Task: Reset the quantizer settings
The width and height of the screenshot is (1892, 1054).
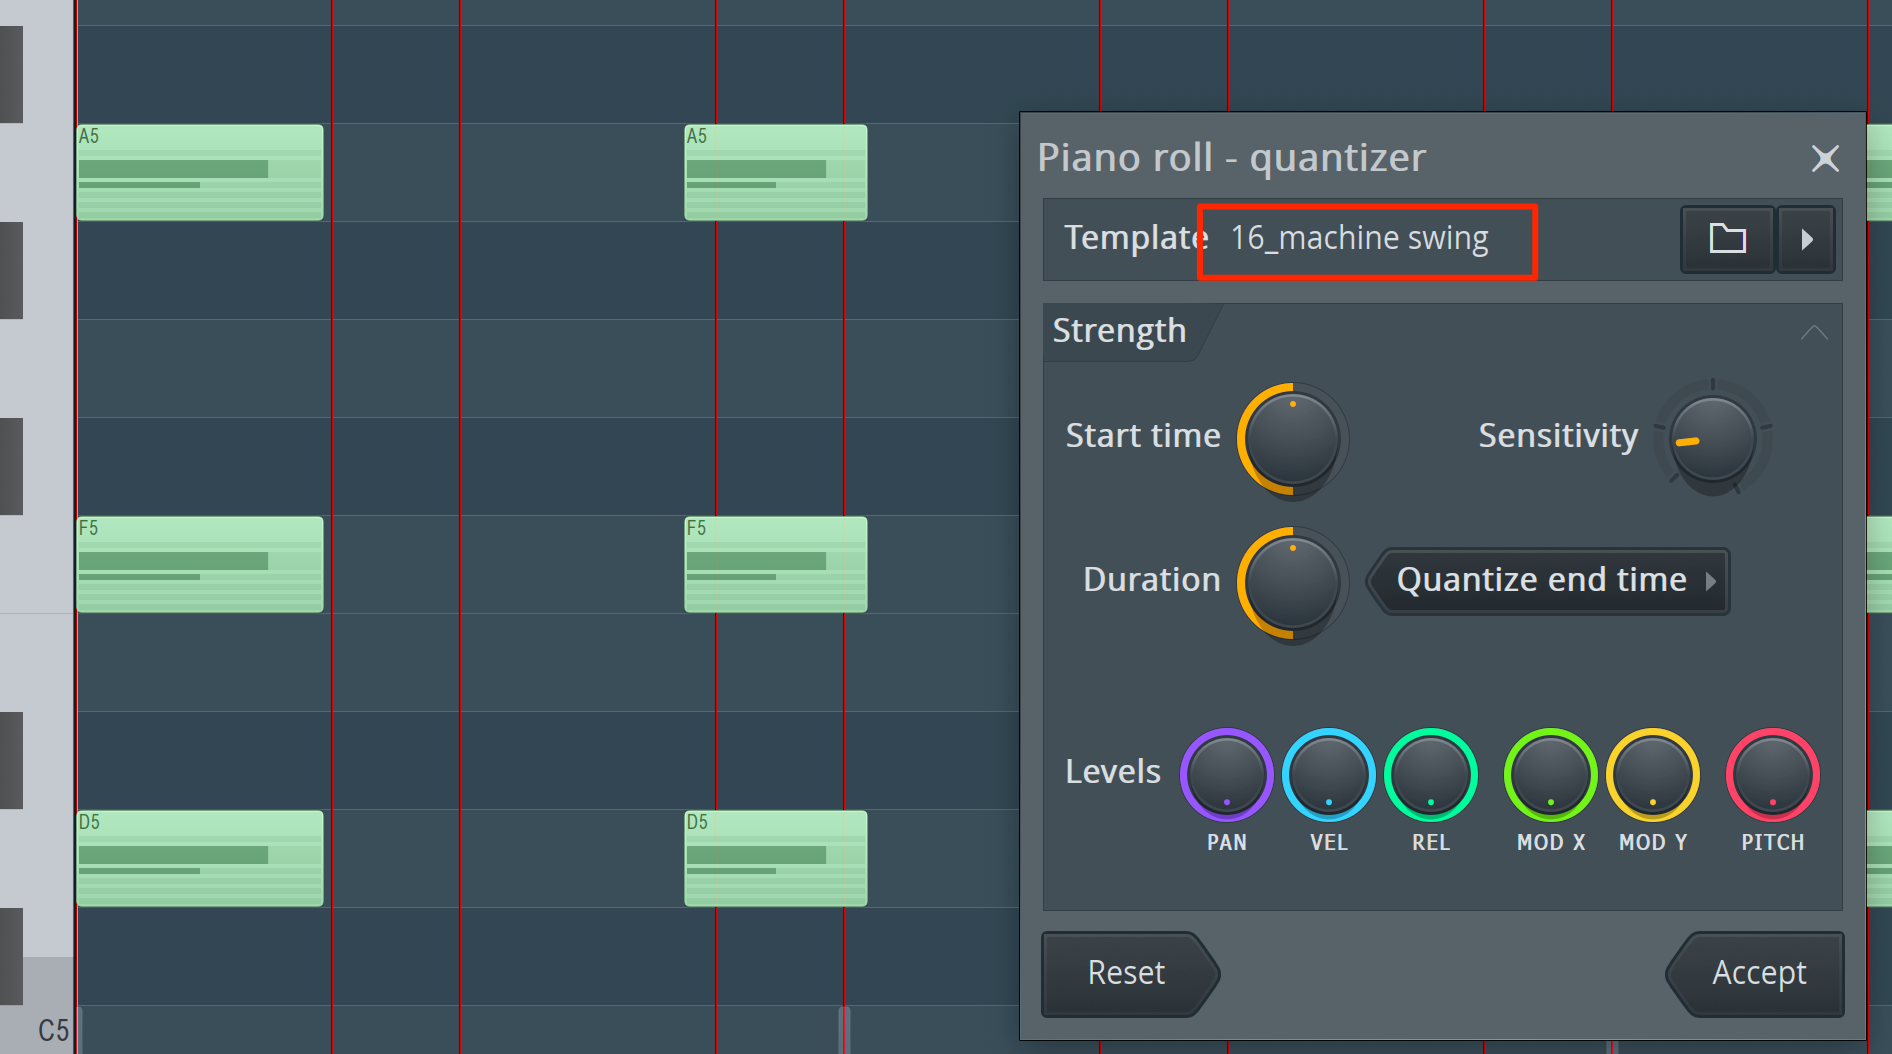Action: (x=1130, y=974)
